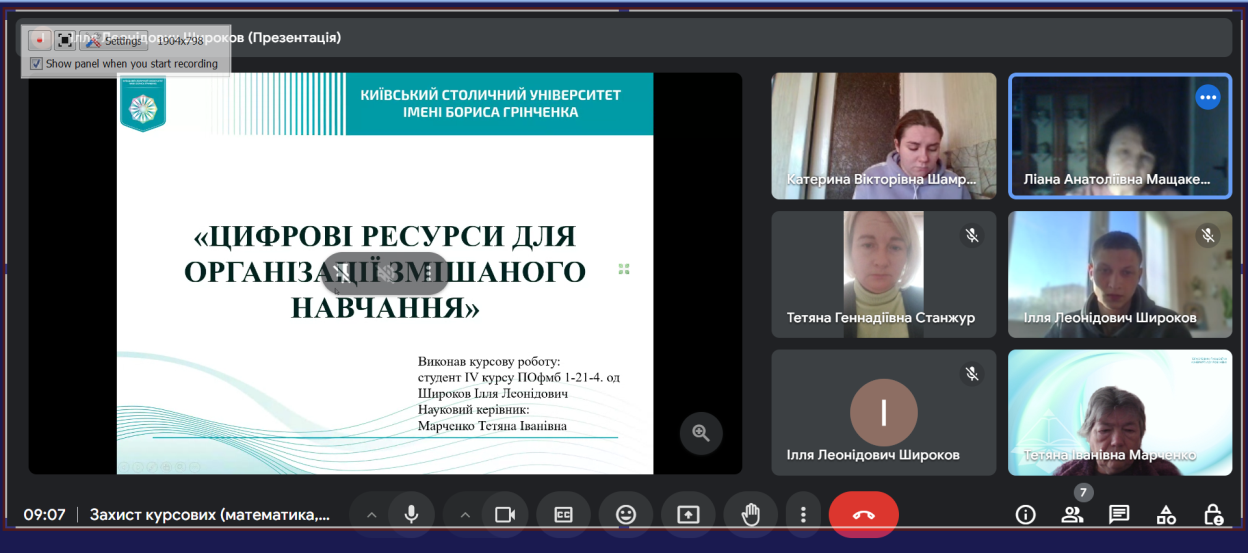
Task: Select the avatar tile with letter I
Action: pos(884,412)
